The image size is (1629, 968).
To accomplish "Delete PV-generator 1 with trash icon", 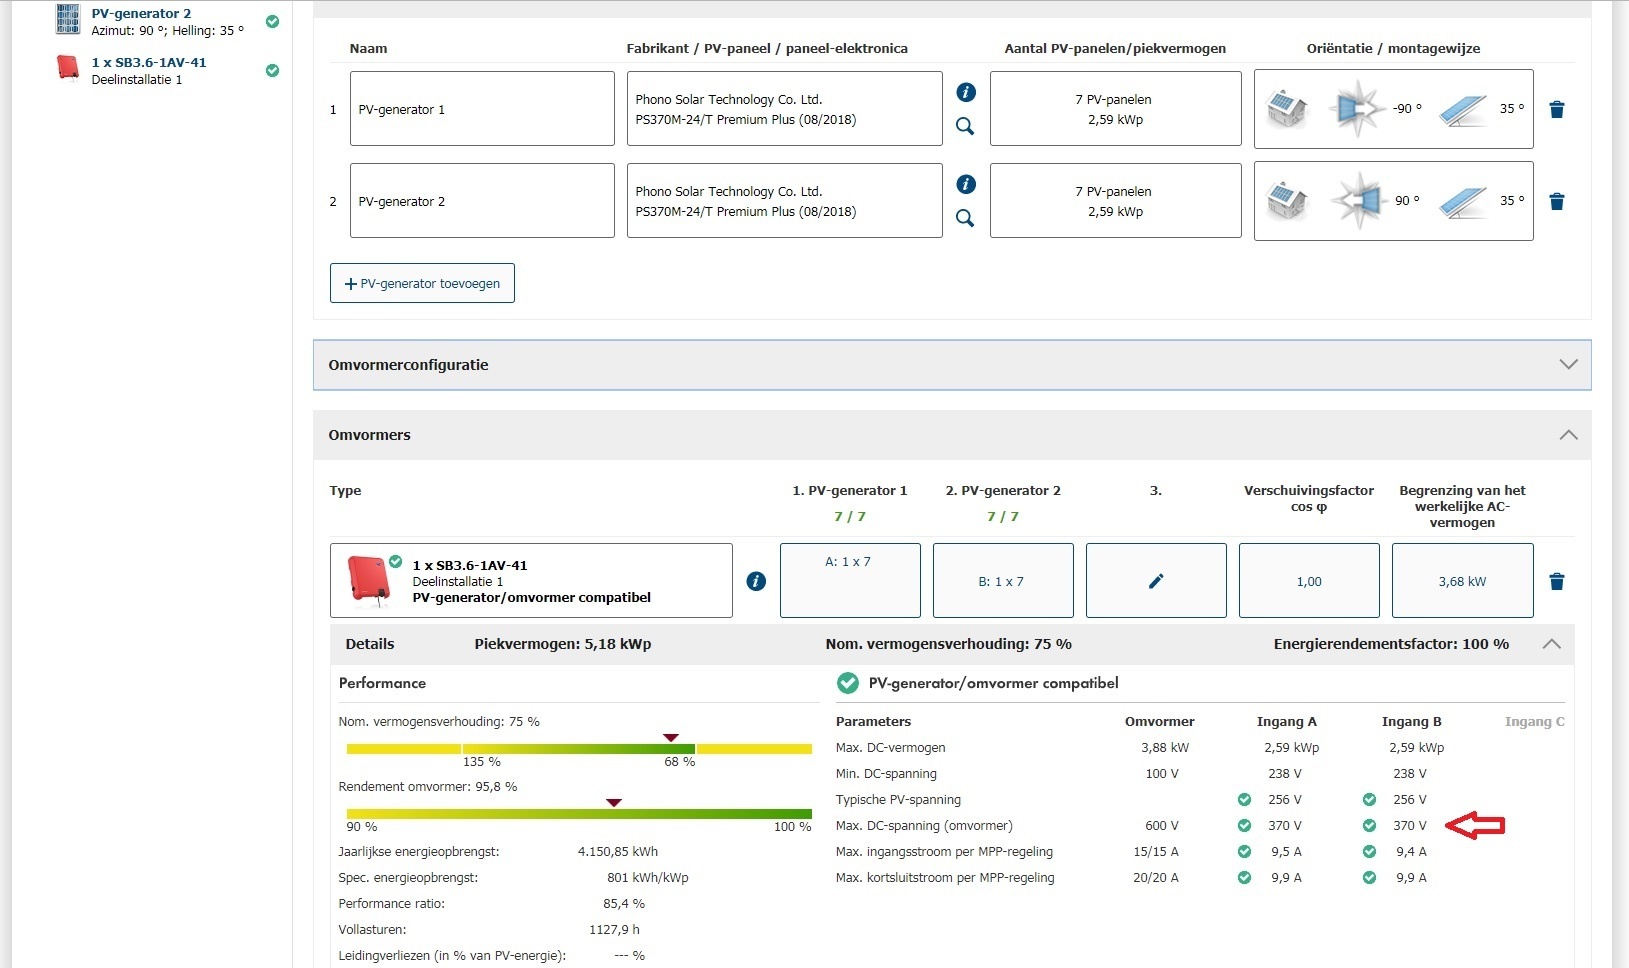I will [x=1557, y=110].
